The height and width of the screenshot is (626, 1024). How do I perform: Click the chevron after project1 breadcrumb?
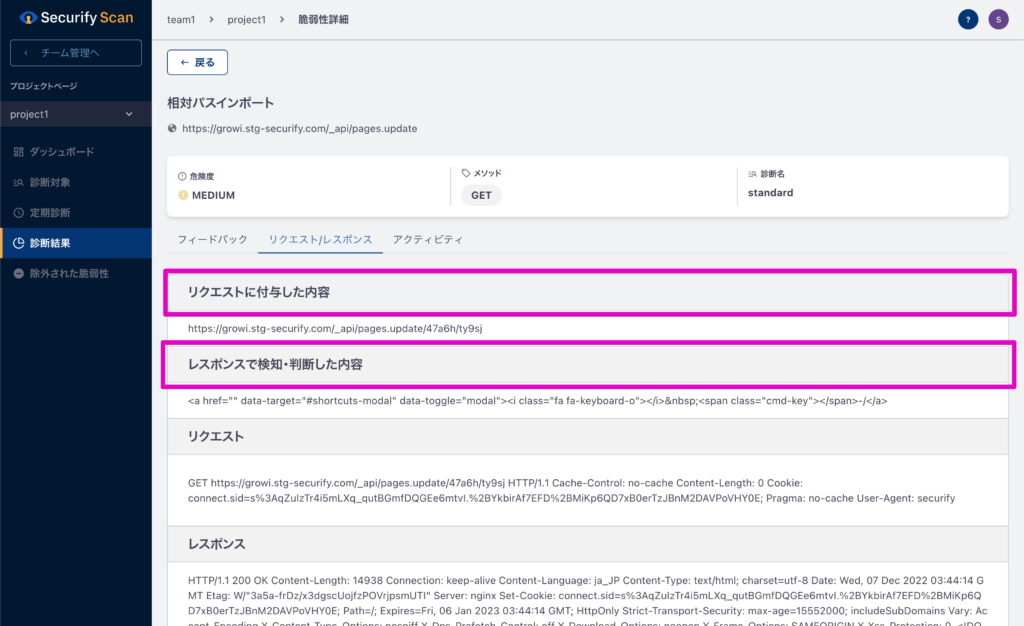(281, 20)
